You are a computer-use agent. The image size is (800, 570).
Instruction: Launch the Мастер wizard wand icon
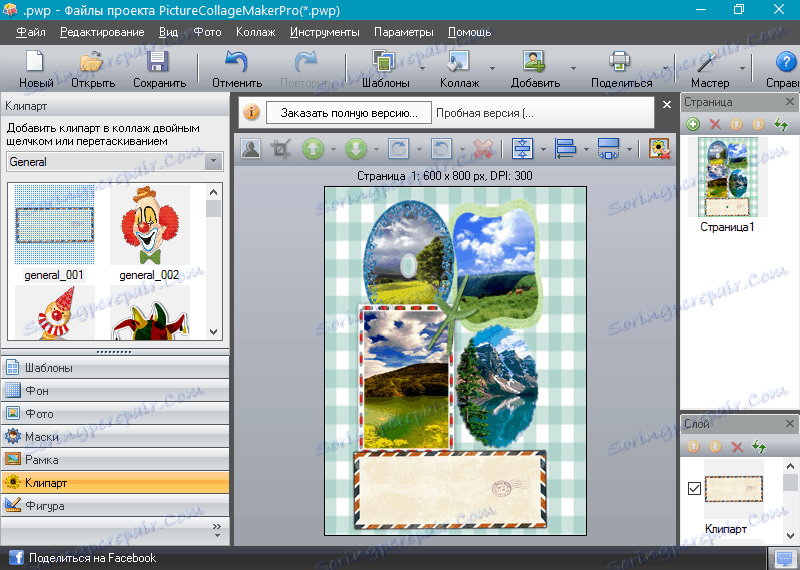click(x=708, y=62)
